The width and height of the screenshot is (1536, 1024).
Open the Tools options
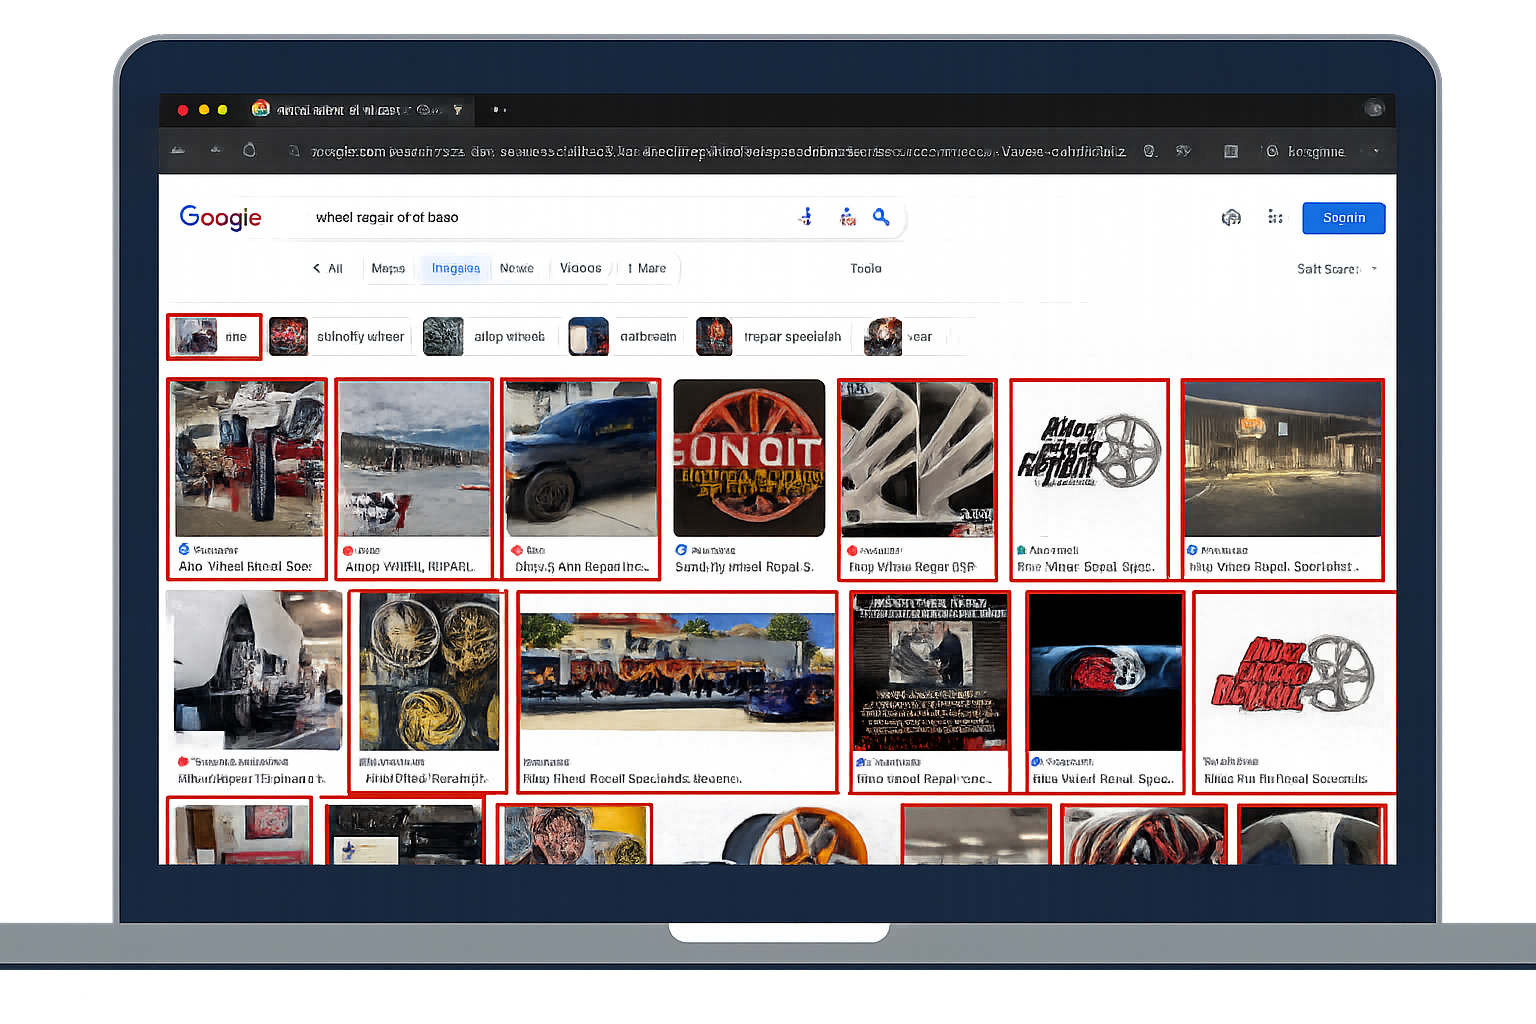pyautogui.click(x=866, y=268)
